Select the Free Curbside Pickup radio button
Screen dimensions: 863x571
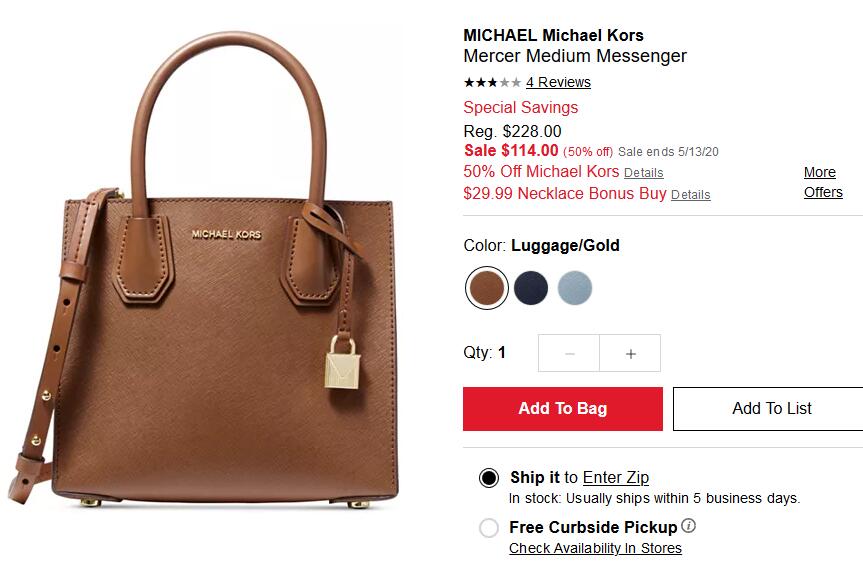click(489, 528)
